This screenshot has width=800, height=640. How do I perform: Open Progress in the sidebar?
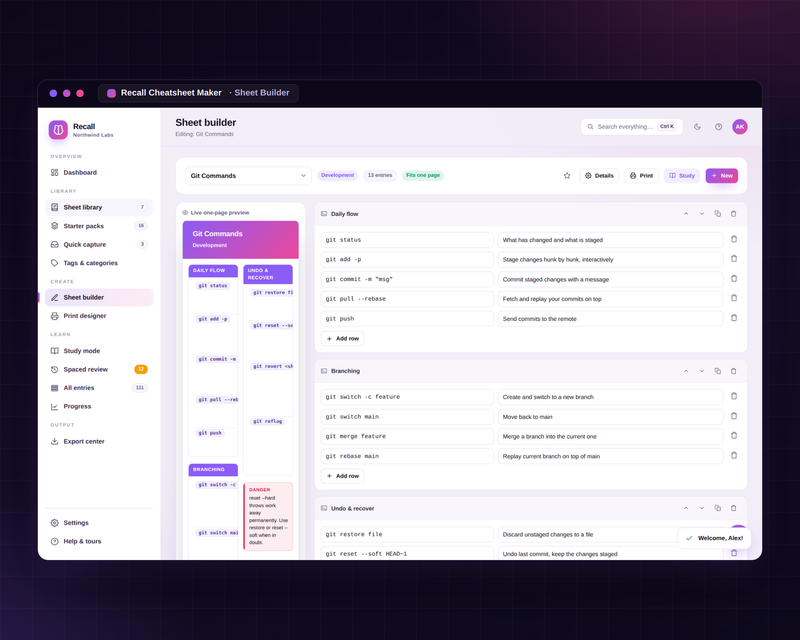99,406
